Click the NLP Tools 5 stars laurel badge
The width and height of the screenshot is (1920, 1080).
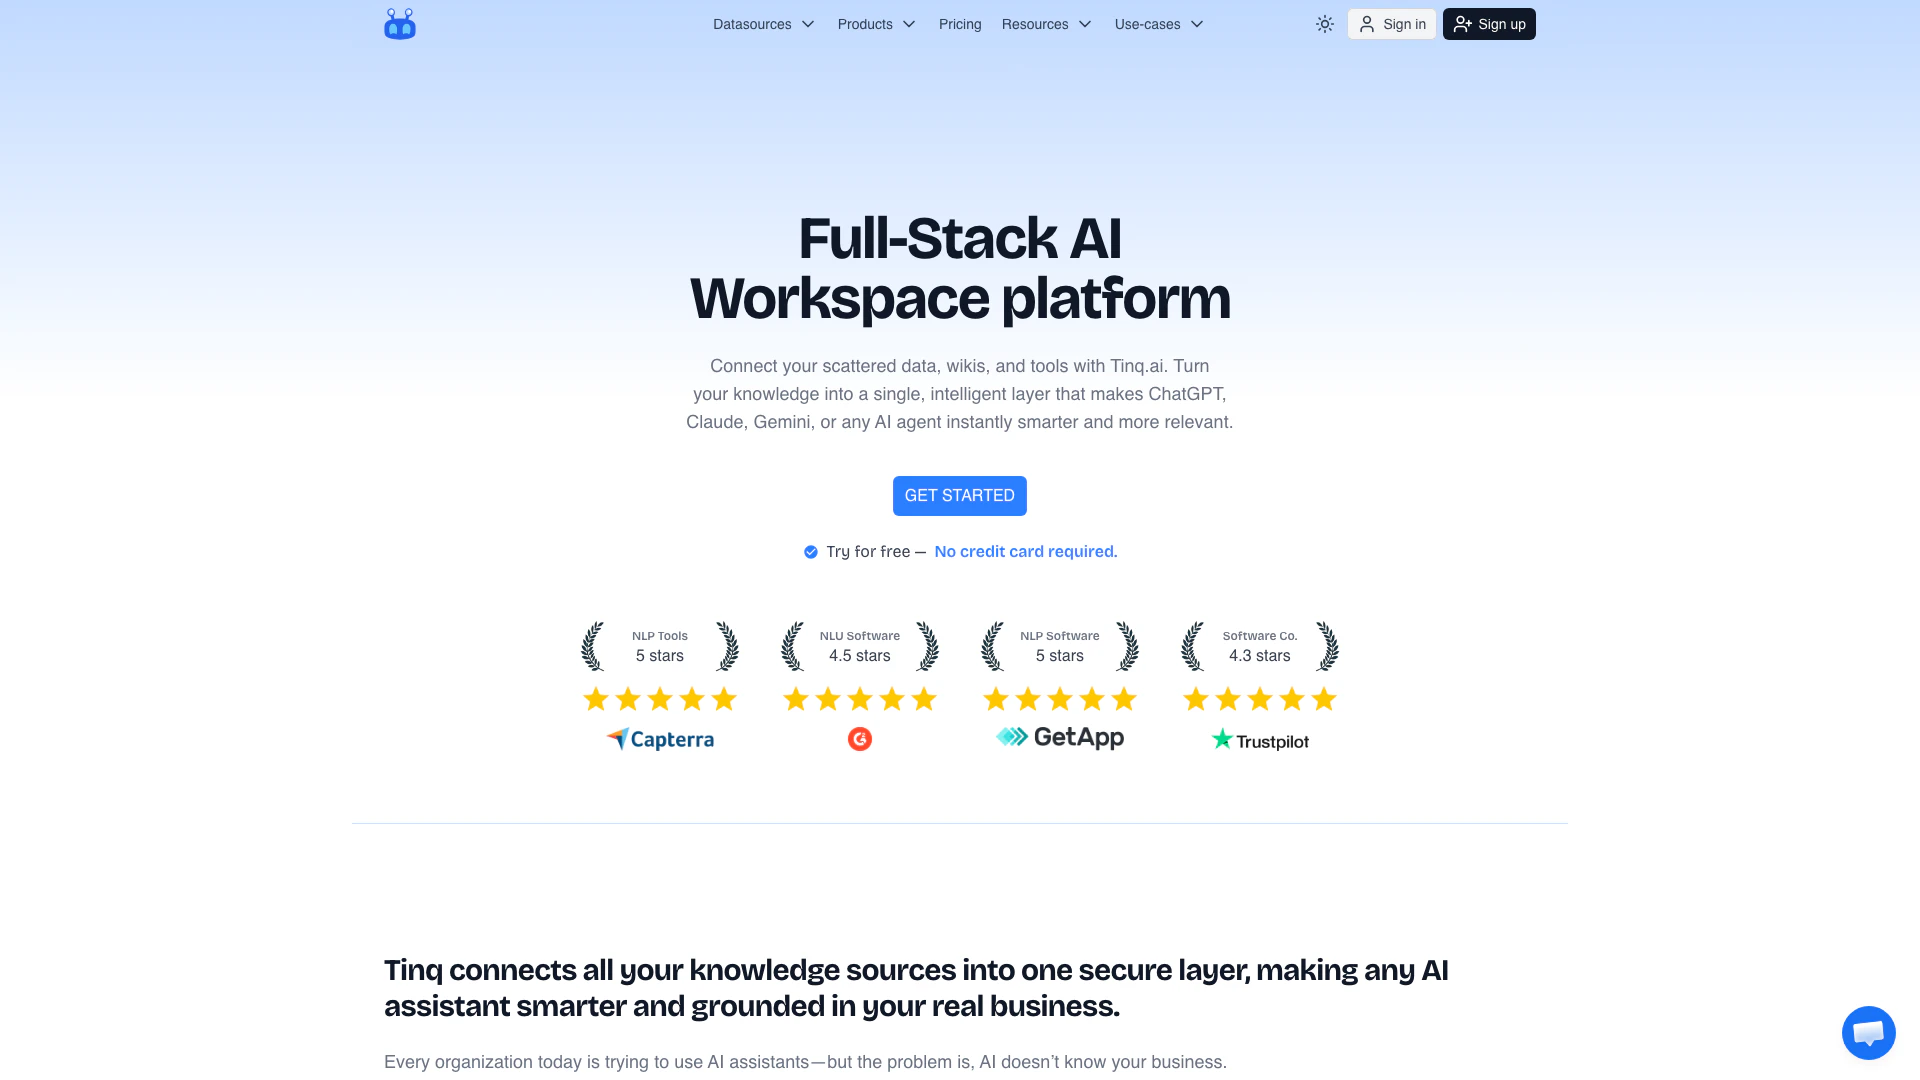pos(660,646)
